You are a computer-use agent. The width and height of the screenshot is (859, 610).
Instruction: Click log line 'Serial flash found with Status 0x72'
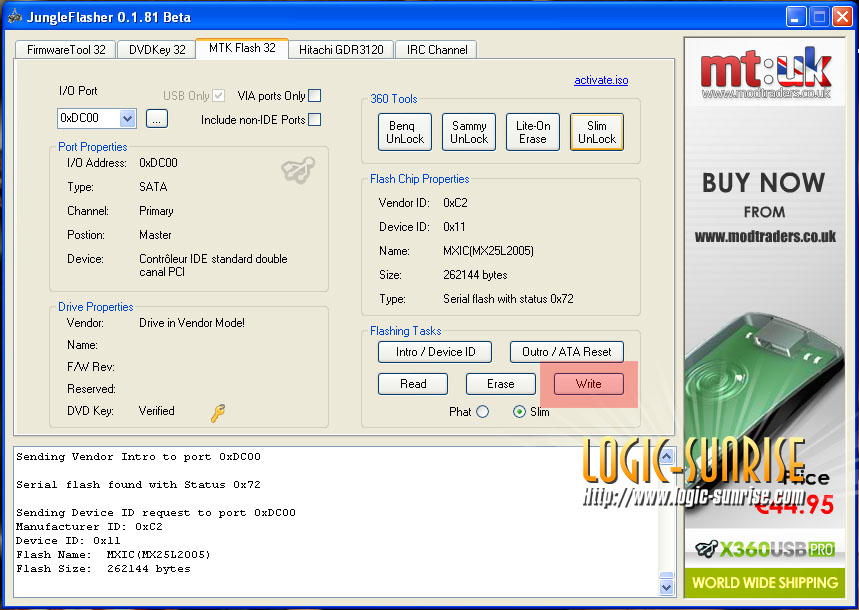click(138, 484)
